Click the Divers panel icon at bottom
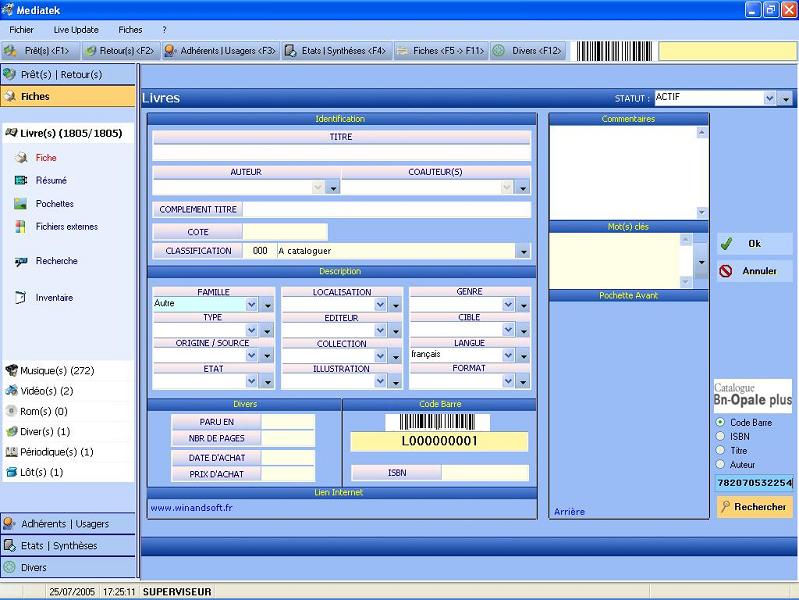The width and height of the screenshot is (799, 600). (x=9, y=567)
